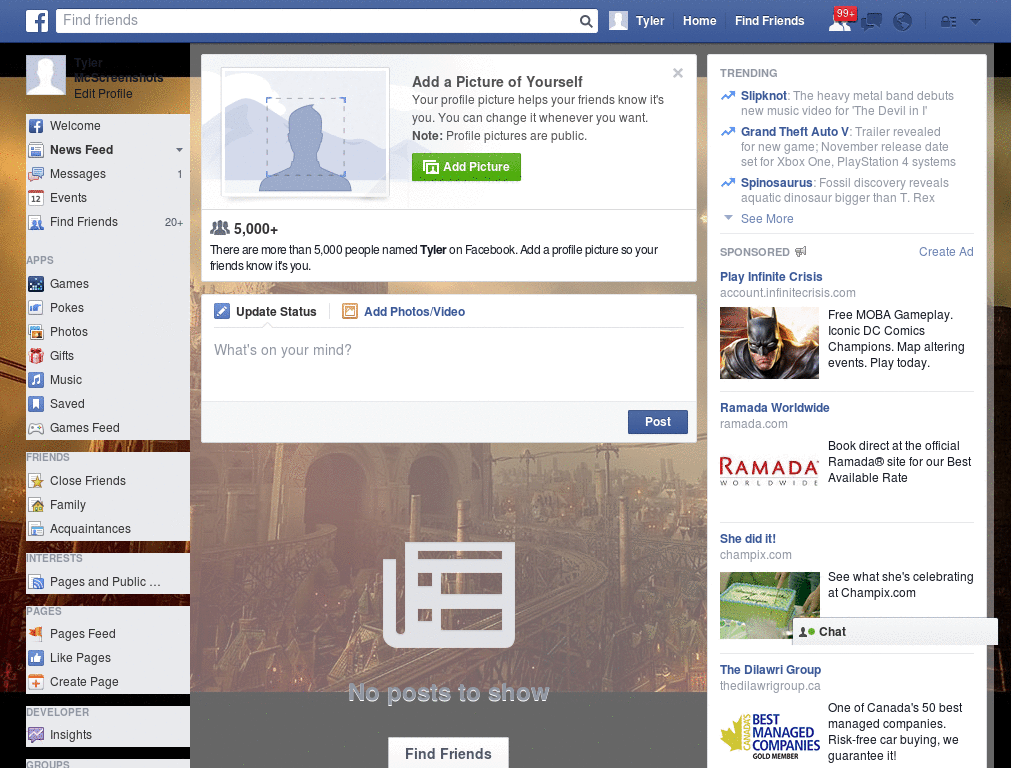The height and width of the screenshot is (768, 1024).
Task: Click the What's on your mind box
Action: point(449,364)
